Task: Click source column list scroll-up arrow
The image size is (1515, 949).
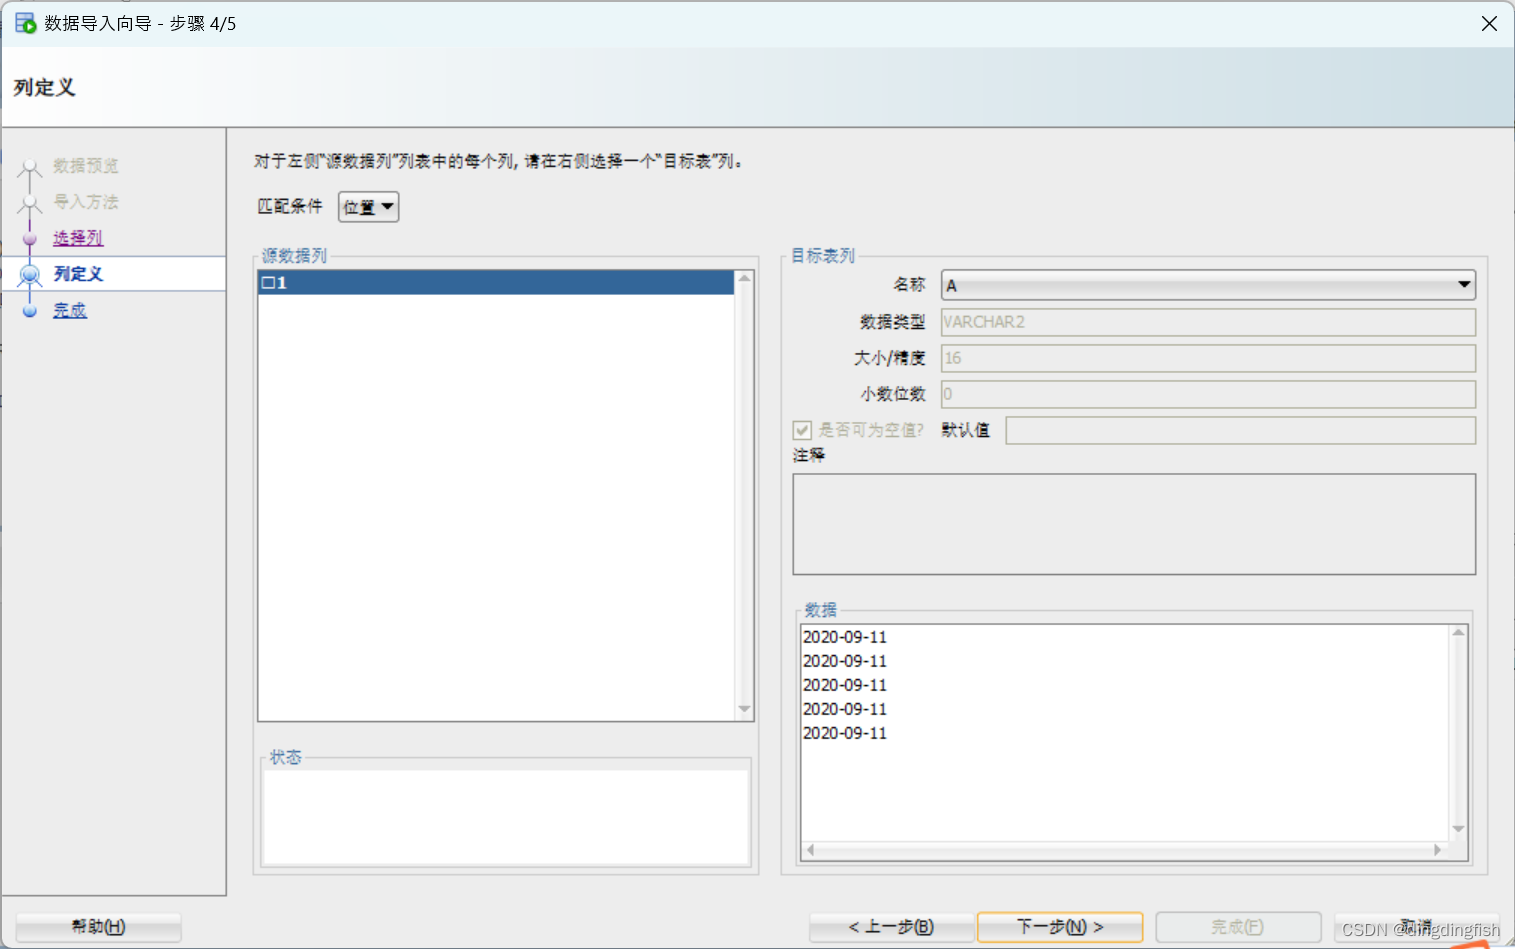Action: [744, 279]
